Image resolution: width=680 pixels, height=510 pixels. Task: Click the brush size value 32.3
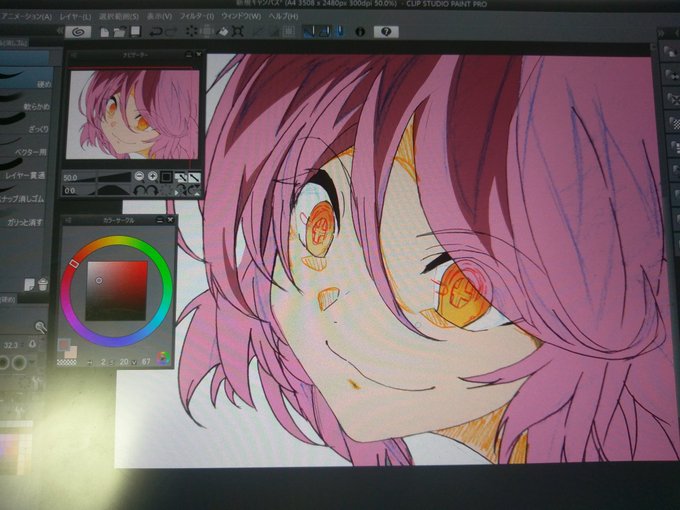pyautogui.click(x=10, y=345)
